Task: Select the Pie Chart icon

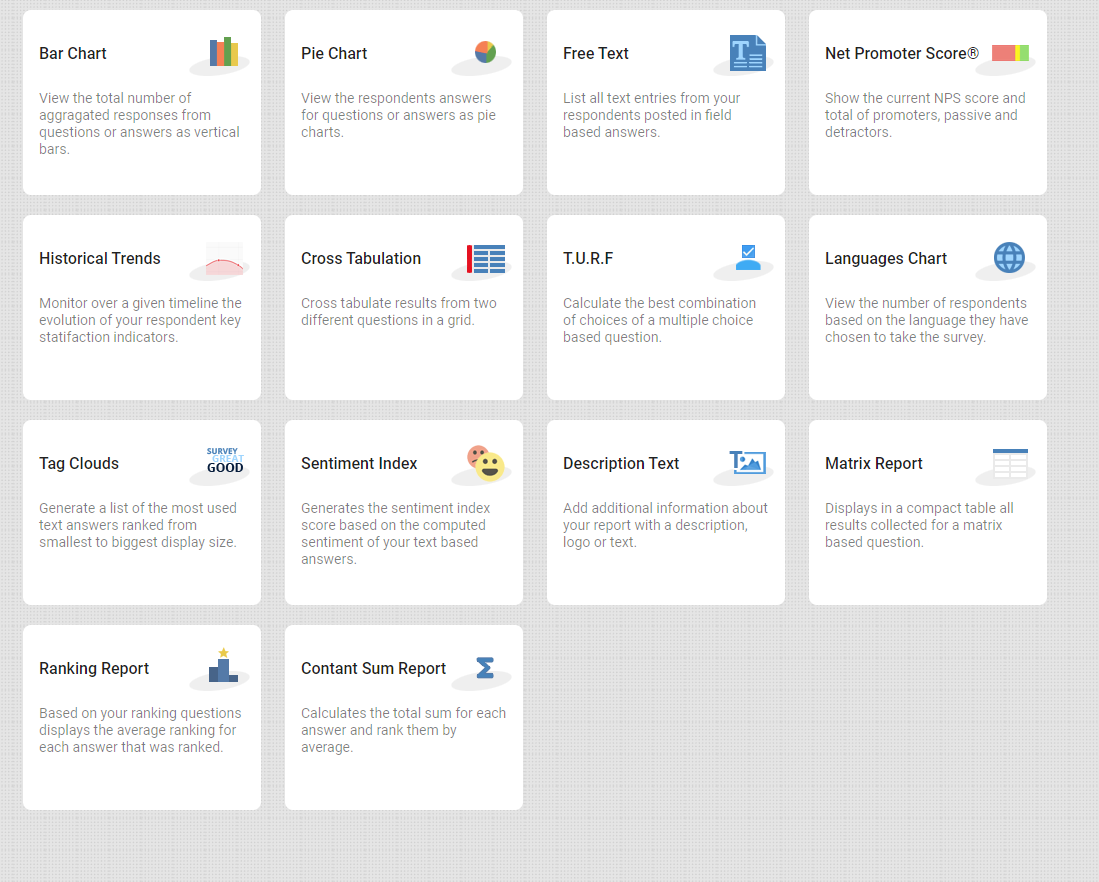Action: (485, 52)
